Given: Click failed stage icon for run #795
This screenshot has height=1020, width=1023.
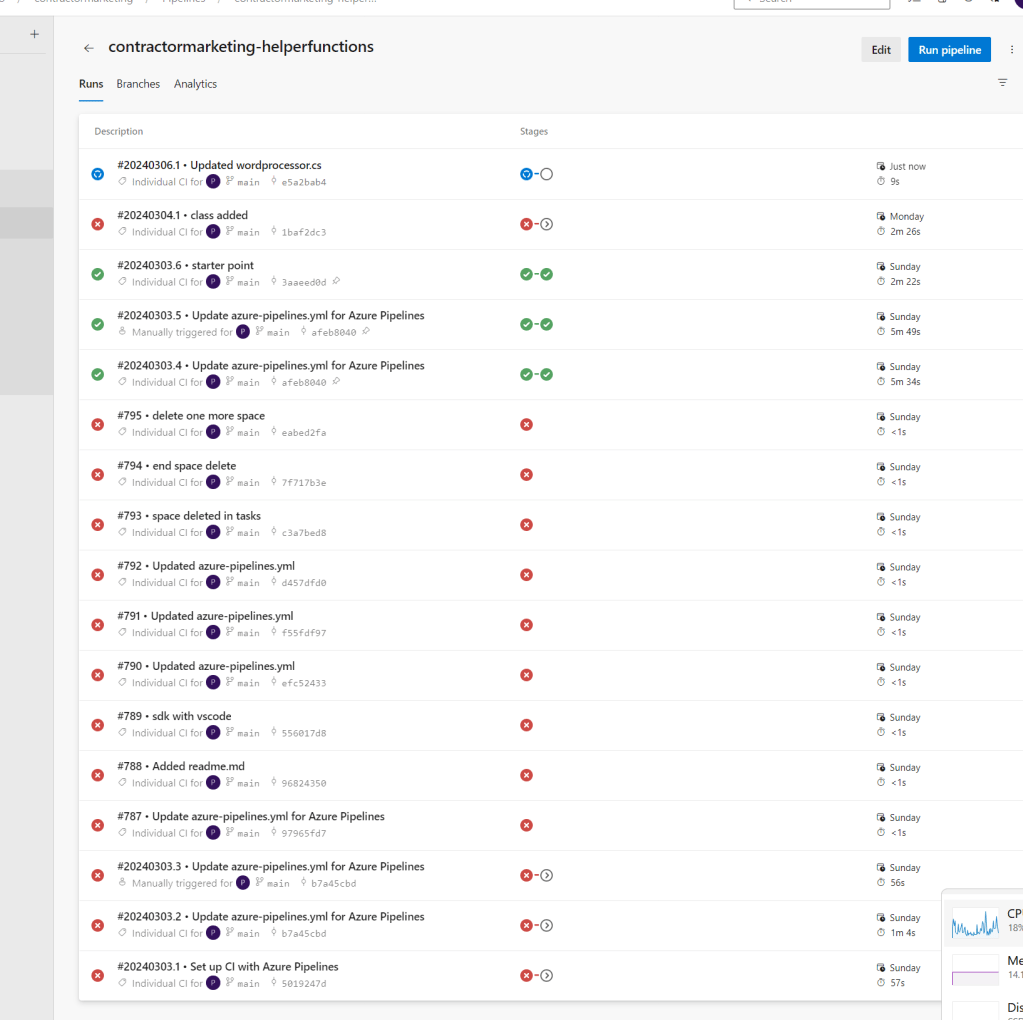Looking at the screenshot, I should pyautogui.click(x=526, y=425).
